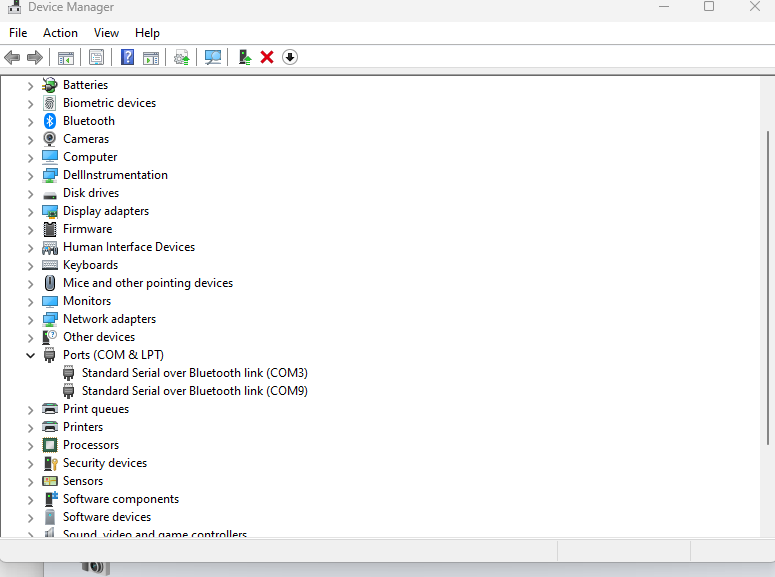Viewport: 775px width, 577px height.
Task: Select the Monitors label
Action: [87, 301]
